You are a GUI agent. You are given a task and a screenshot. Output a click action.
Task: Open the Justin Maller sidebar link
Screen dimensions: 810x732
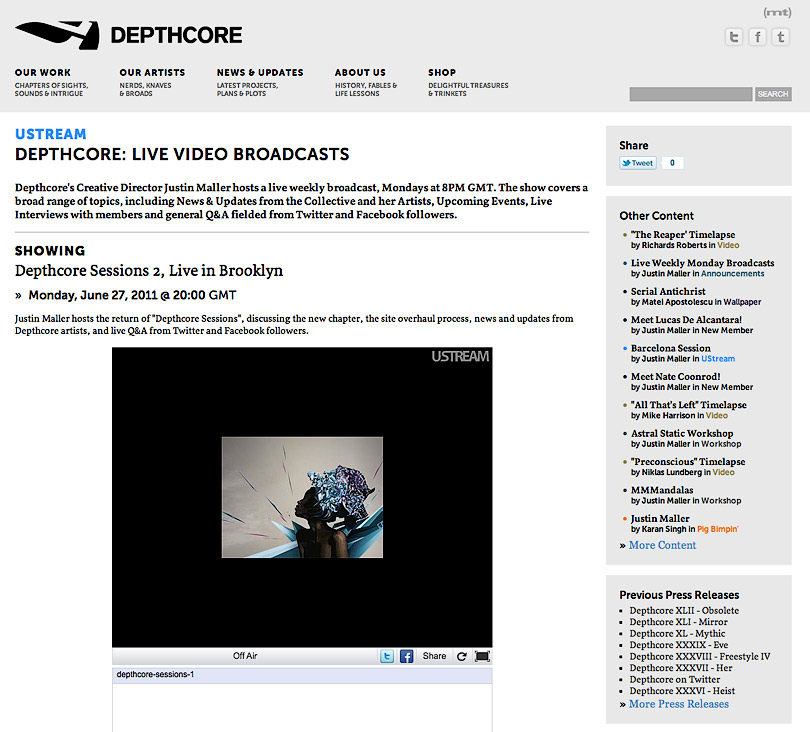(x=660, y=519)
